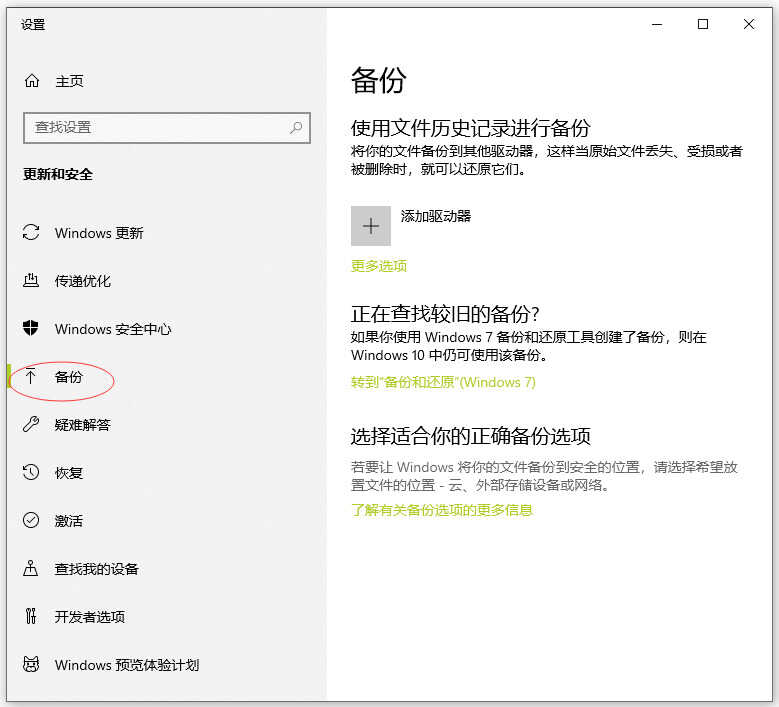Open Windows 安全中心 settings

(x=113, y=329)
